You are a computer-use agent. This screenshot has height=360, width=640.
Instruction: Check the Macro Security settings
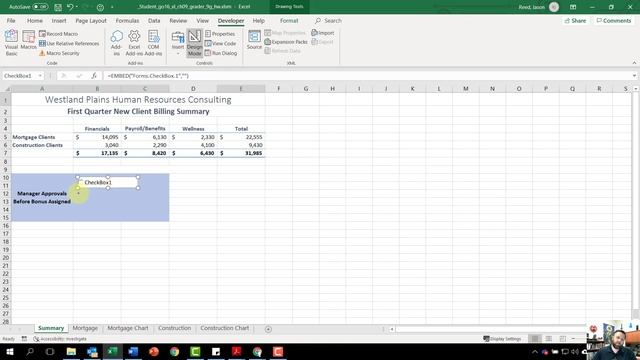click(60, 53)
